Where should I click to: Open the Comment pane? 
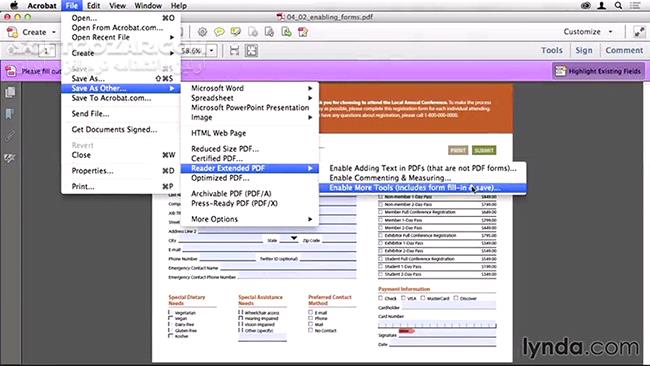click(624, 50)
